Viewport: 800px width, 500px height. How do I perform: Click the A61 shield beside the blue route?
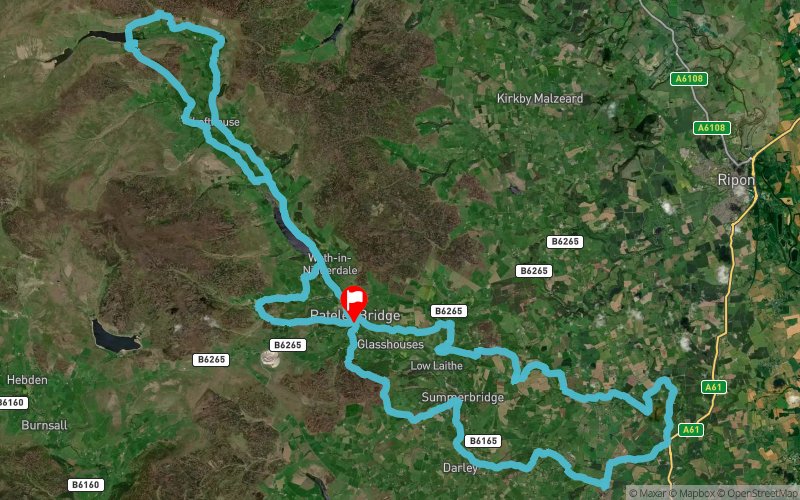[x=691, y=430]
